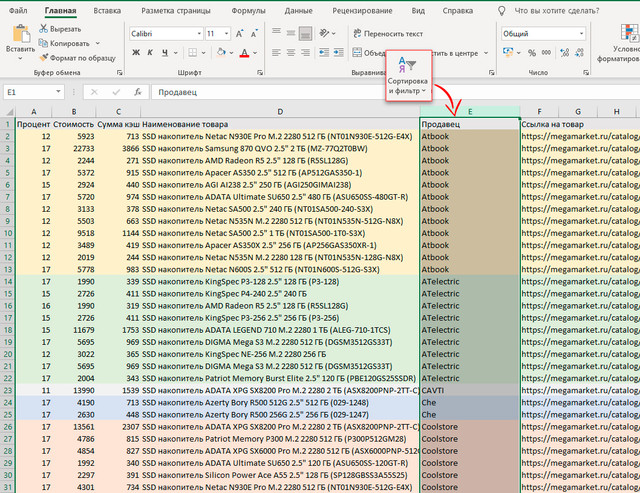Image resolution: width=640 pixels, height=493 pixels.
Task: Open the fill color dropdown arrow
Action: (x=231, y=53)
